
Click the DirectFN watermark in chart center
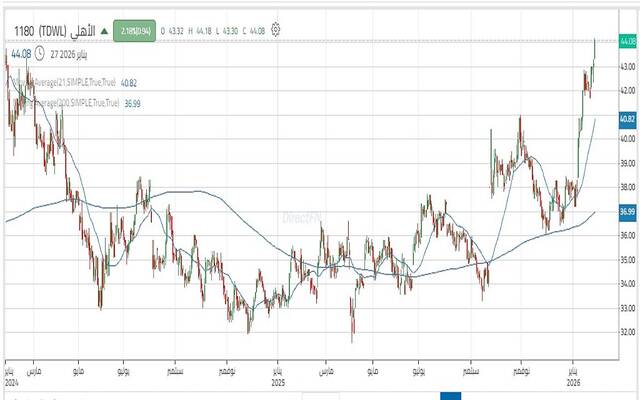coord(300,217)
